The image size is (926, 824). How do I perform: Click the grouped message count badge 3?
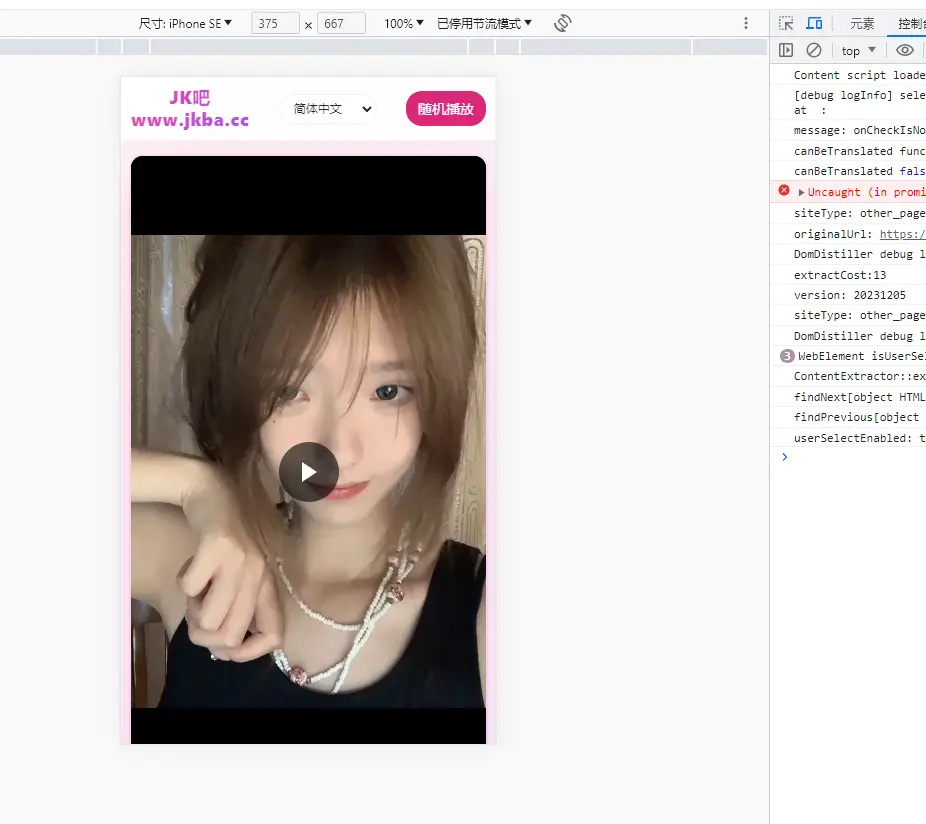pos(787,356)
